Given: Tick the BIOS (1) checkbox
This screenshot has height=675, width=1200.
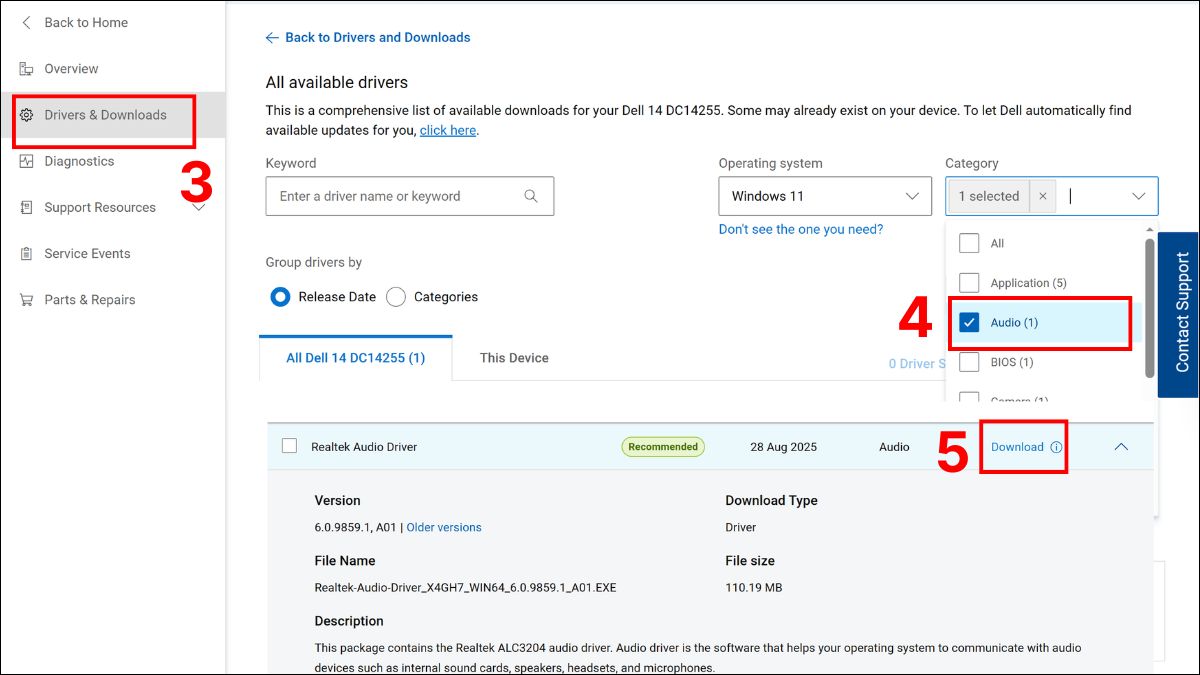Looking at the screenshot, I should (x=969, y=362).
